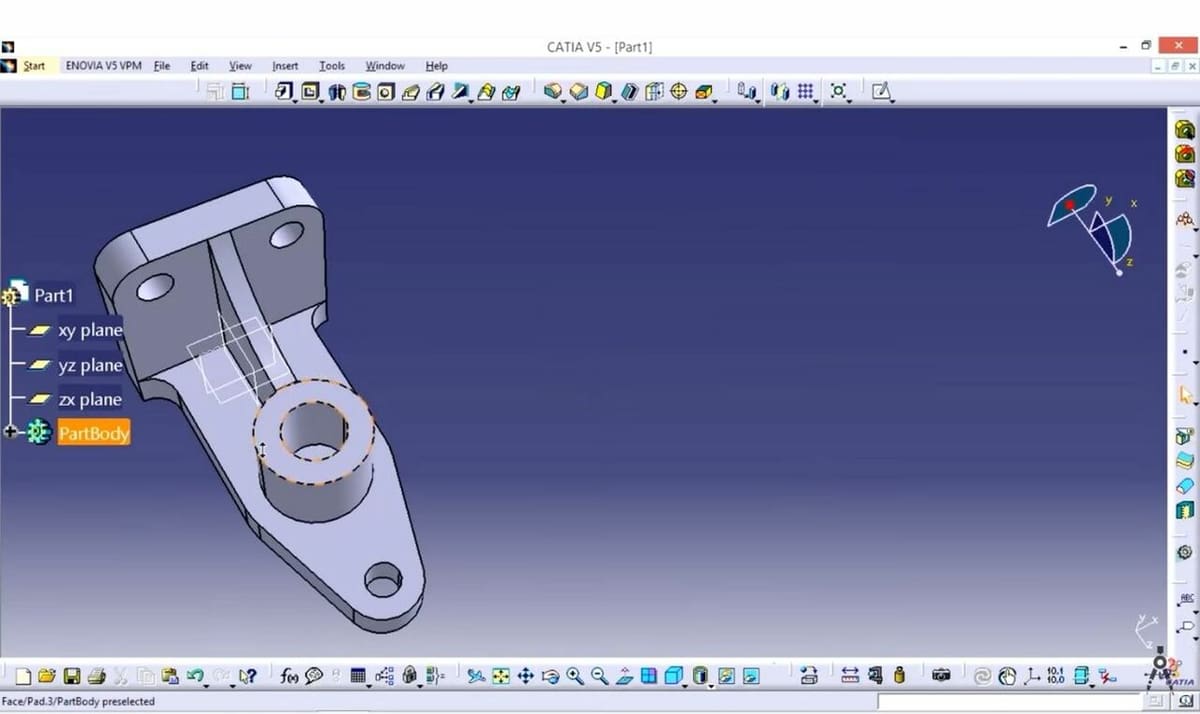Viewport: 1200px width, 714px height.
Task: Click the Sketcher icon in toolbar
Action: pyautogui.click(x=880, y=91)
